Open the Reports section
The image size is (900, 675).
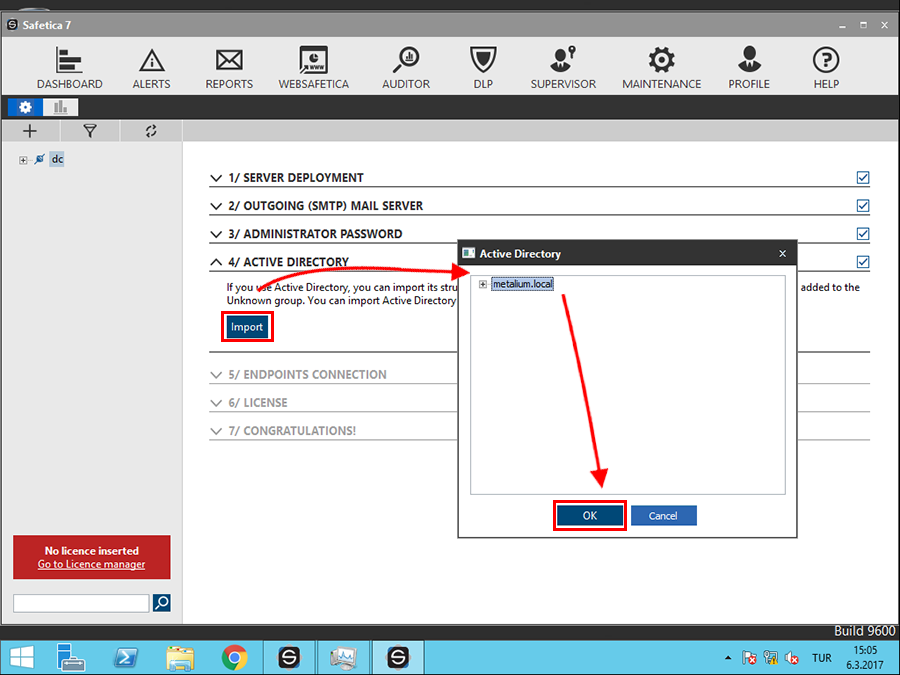(229, 68)
